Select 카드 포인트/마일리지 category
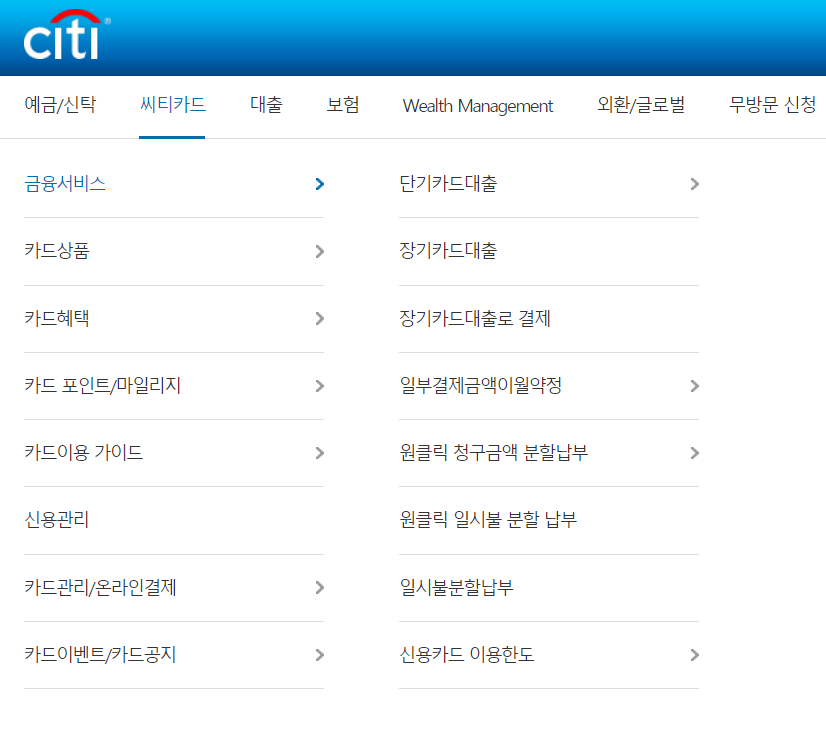The height and width of the screenshot is (731, 826). pos(103,386)
